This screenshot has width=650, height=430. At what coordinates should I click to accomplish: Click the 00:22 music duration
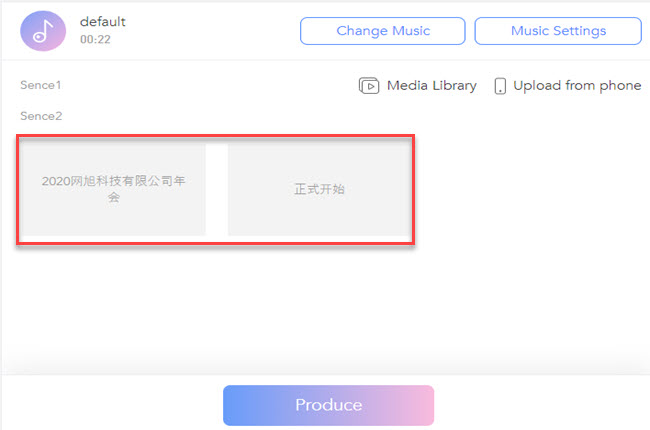point(94,40)
